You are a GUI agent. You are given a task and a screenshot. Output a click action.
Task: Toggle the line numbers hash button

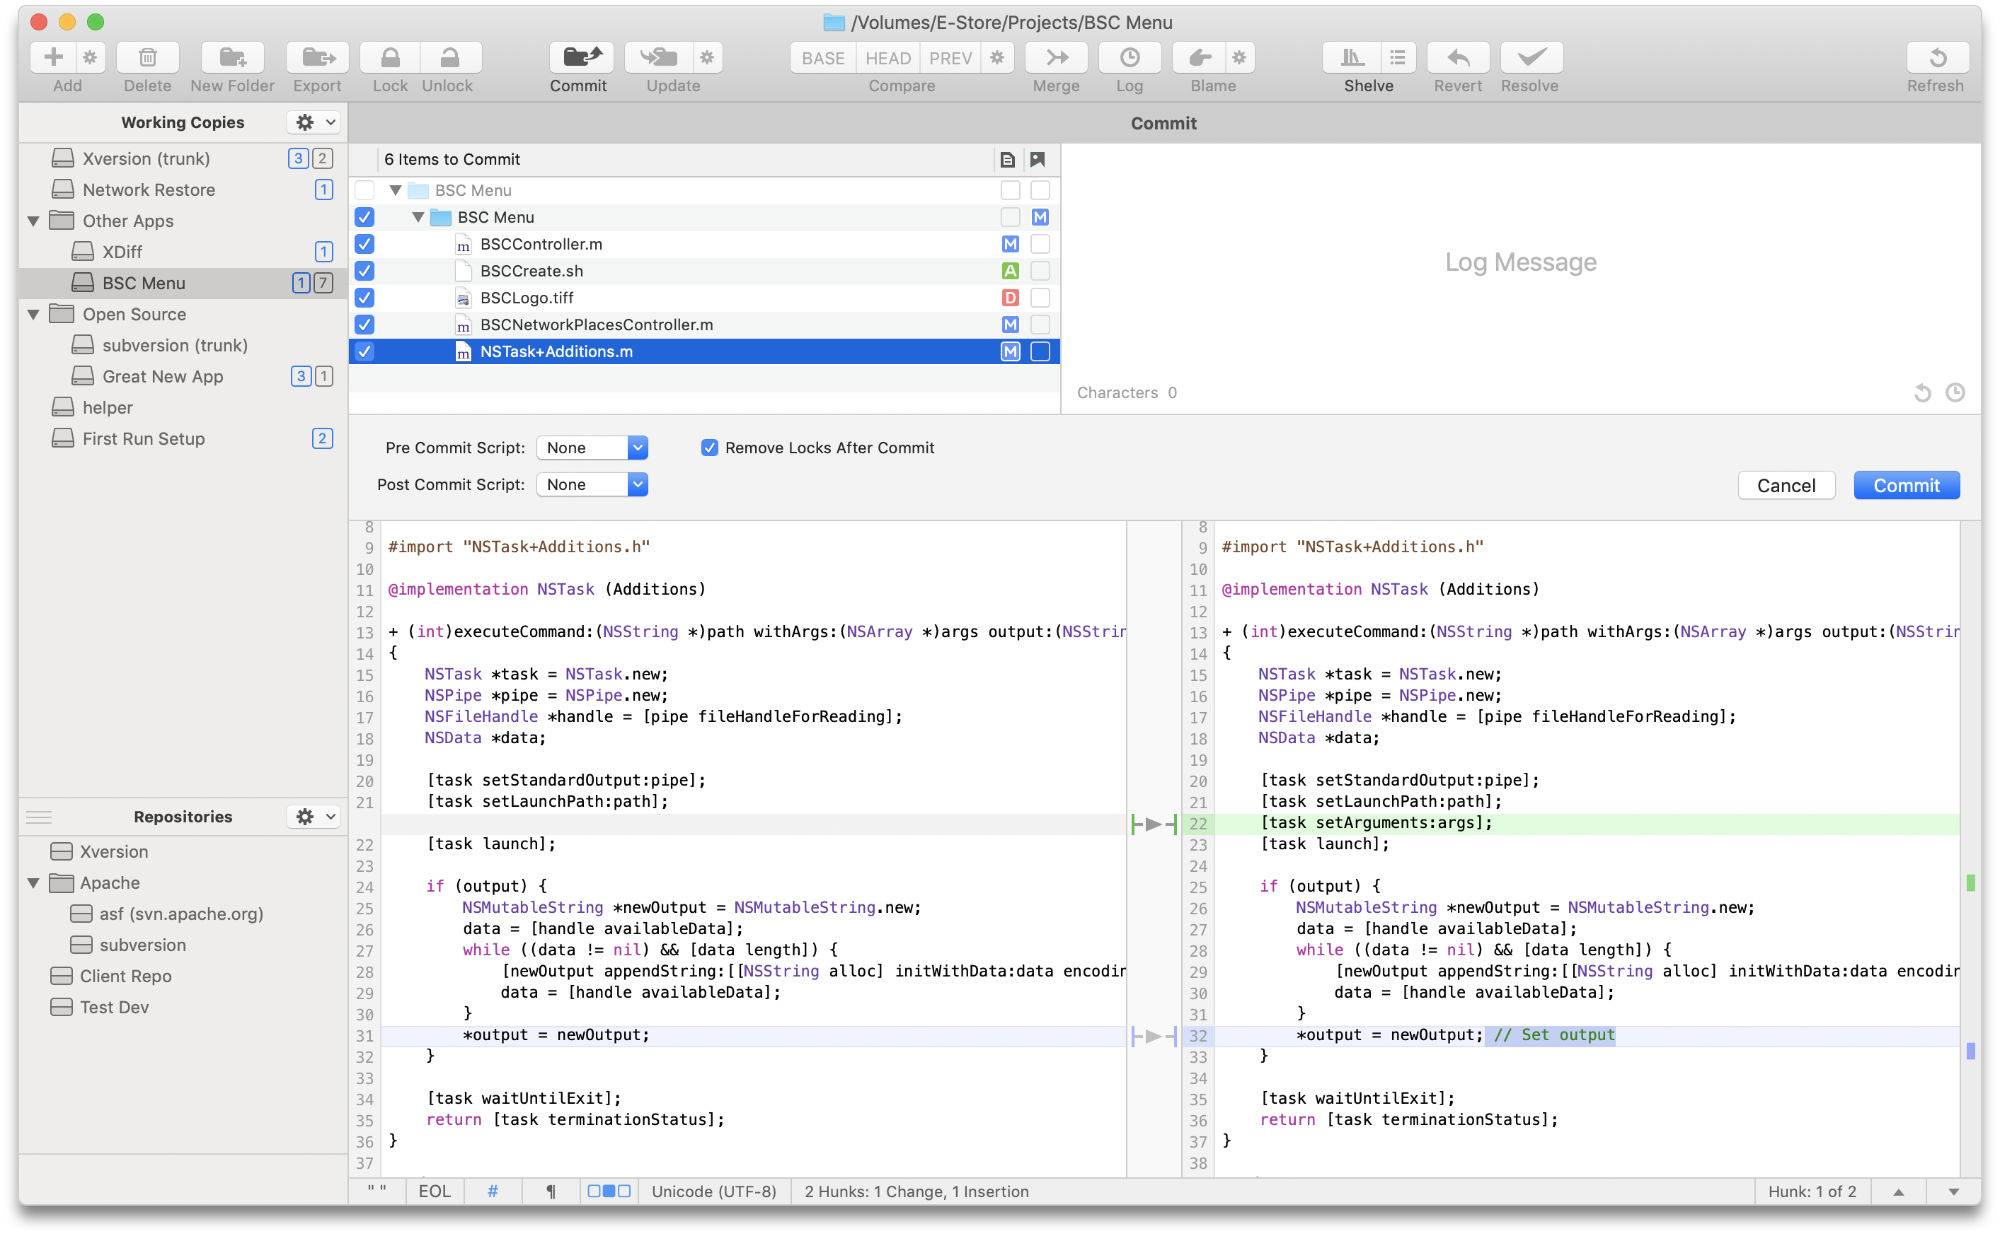pos(493,1191)
